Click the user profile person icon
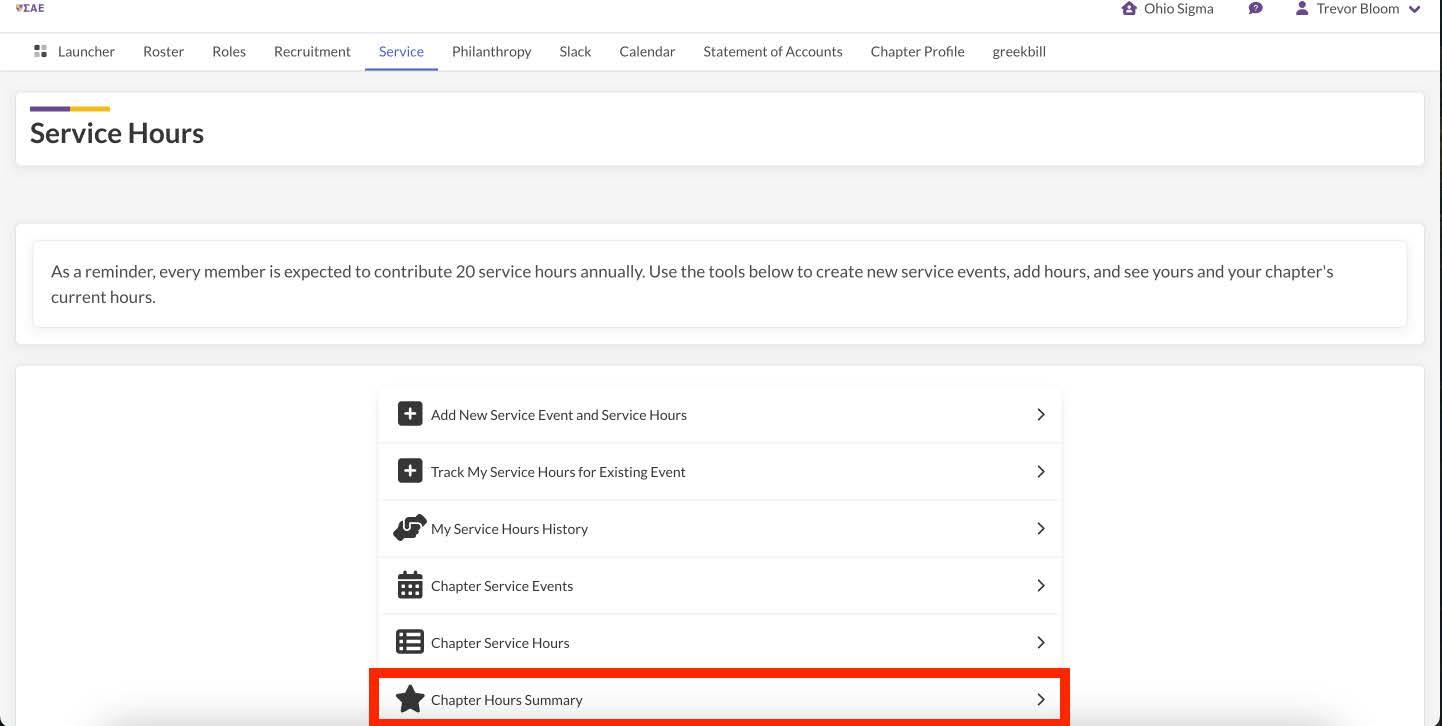This screenshot has width=1442, height=726. pyautogui.click(x=1302, y=9)
